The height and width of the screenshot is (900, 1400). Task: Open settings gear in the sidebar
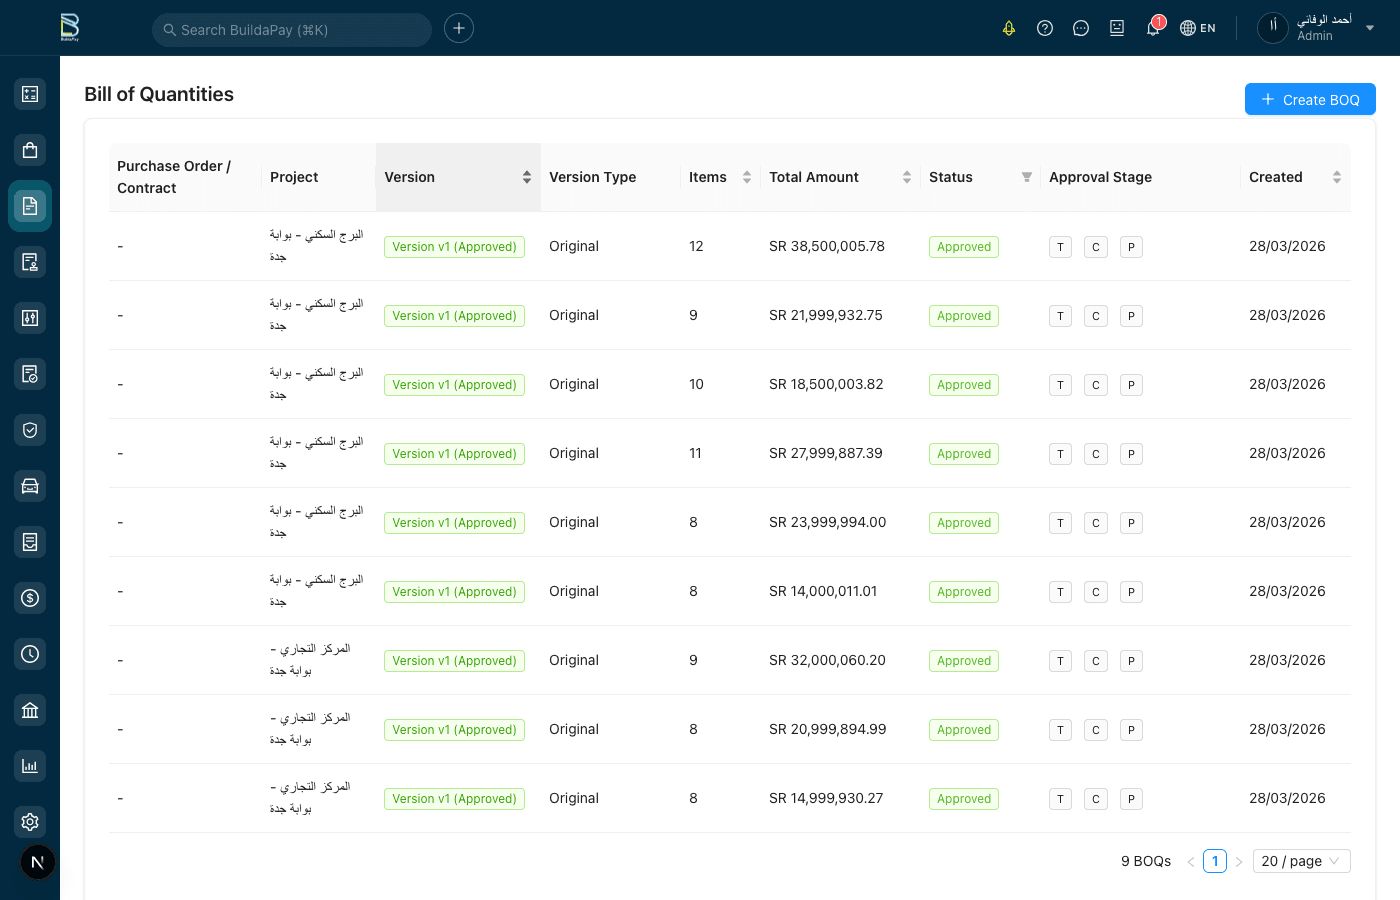tap(30, 822)
